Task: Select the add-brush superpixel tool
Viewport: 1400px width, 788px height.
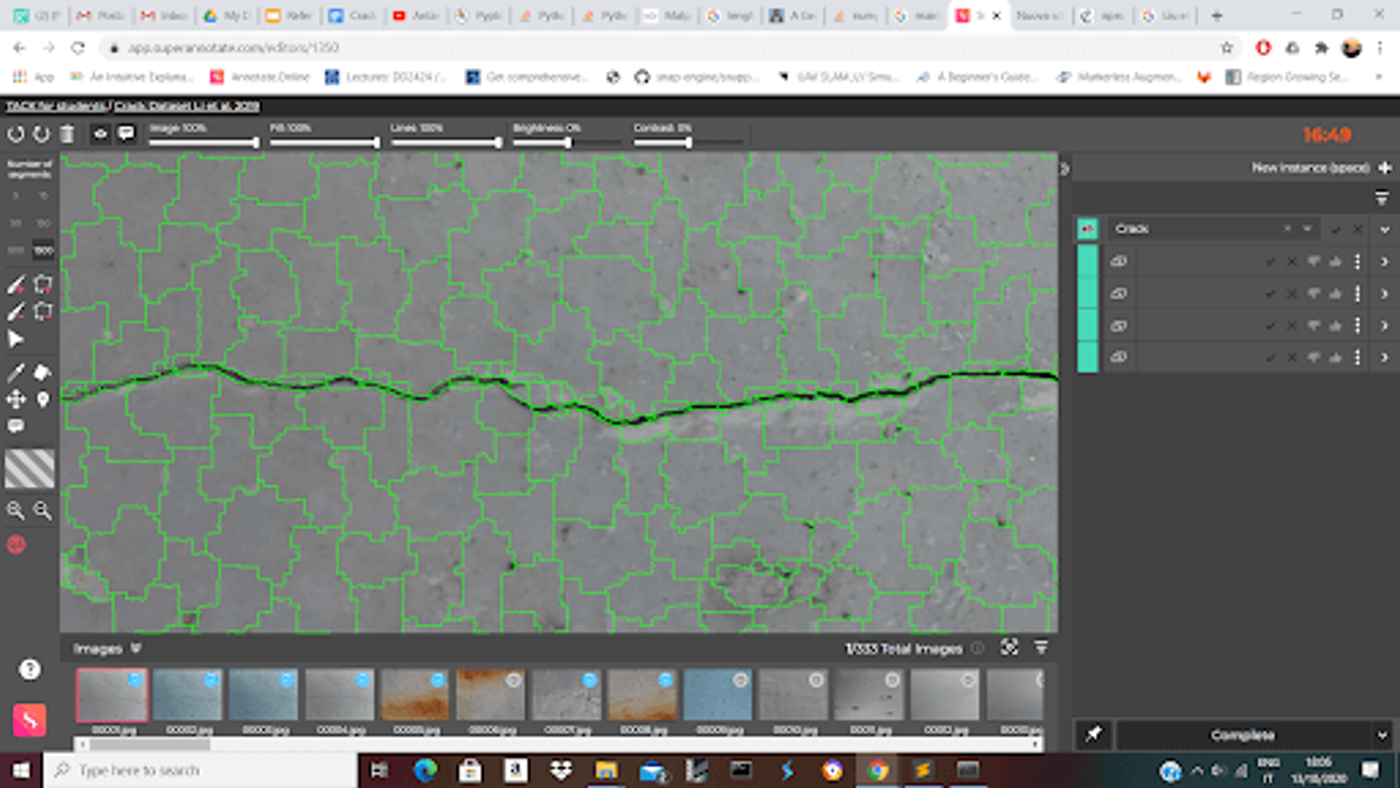Action: click(x=16, y=285)
